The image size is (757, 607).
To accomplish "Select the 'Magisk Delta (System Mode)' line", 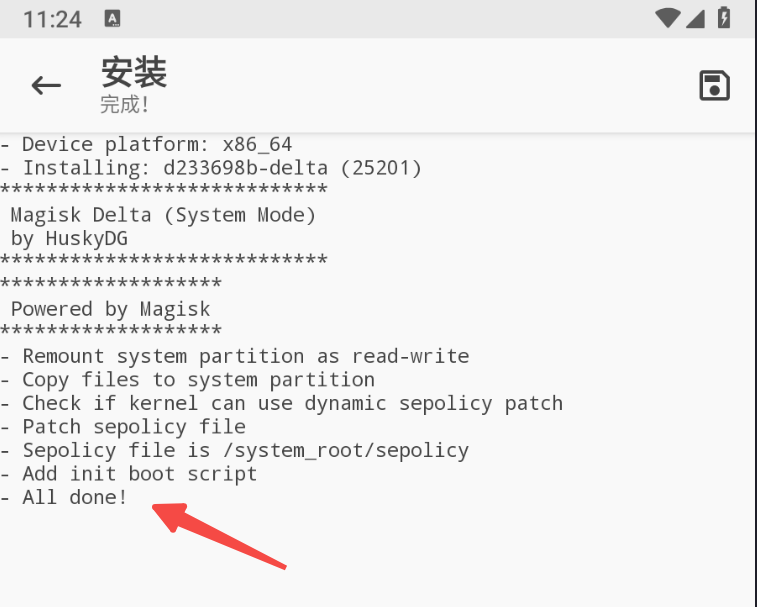I will [x=163, y=215].
